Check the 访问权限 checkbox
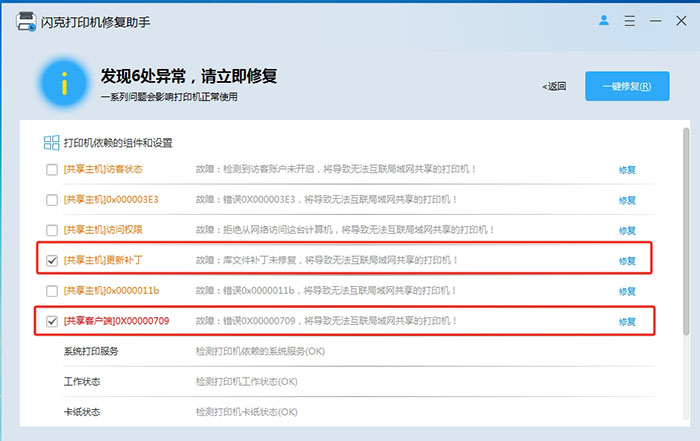Viewport: 700px width, 441px height. tap(52, 230)
